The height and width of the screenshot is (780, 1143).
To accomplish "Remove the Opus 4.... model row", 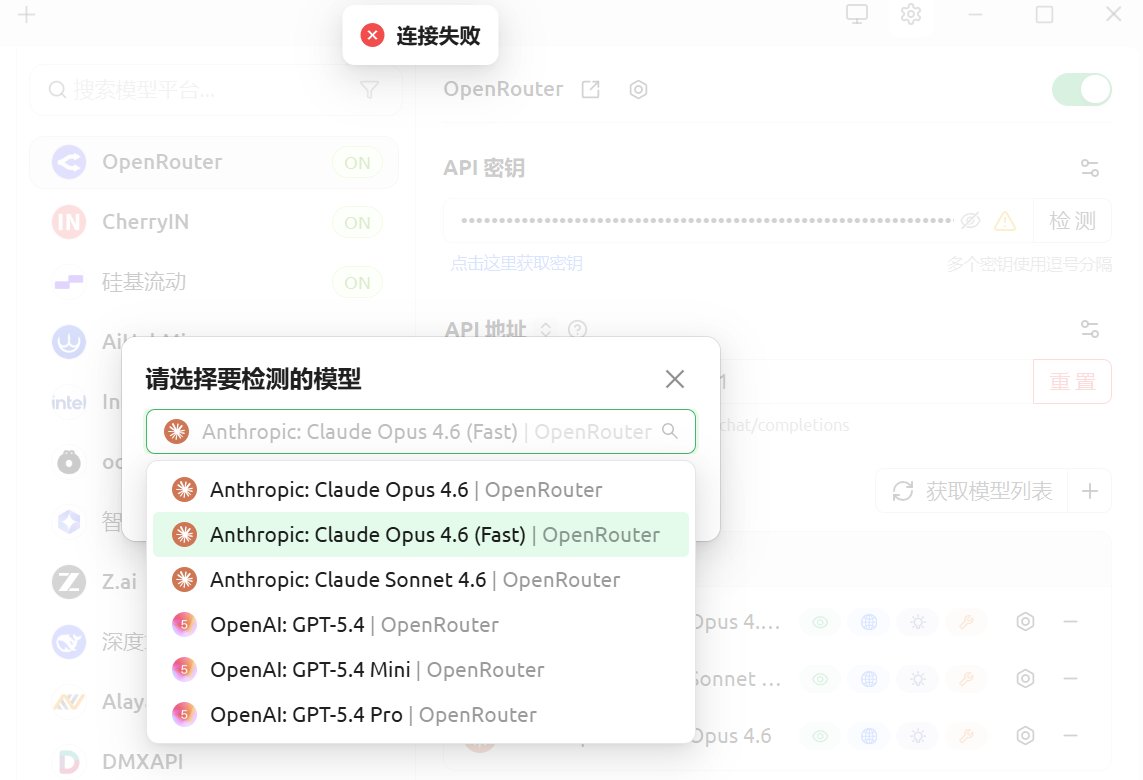I will point(1070,622).
